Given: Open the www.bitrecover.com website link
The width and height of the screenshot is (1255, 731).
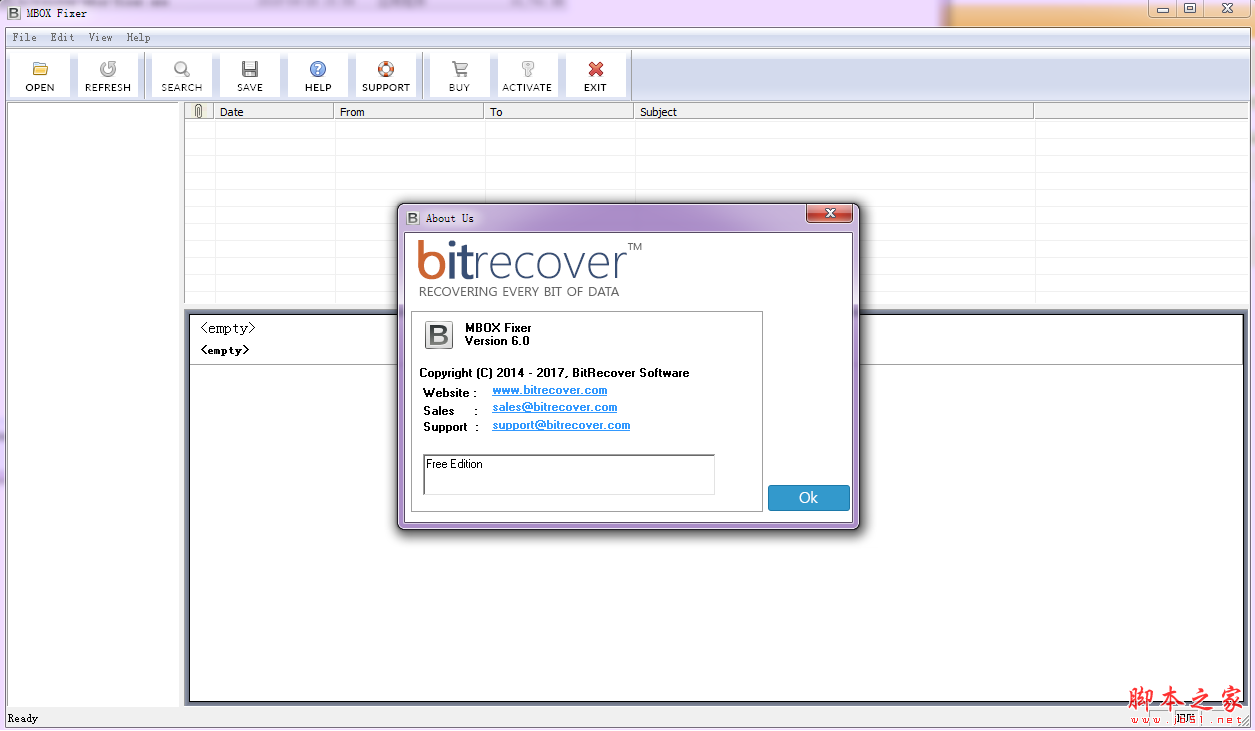Looking at the screenshot, I should (550, 390).
